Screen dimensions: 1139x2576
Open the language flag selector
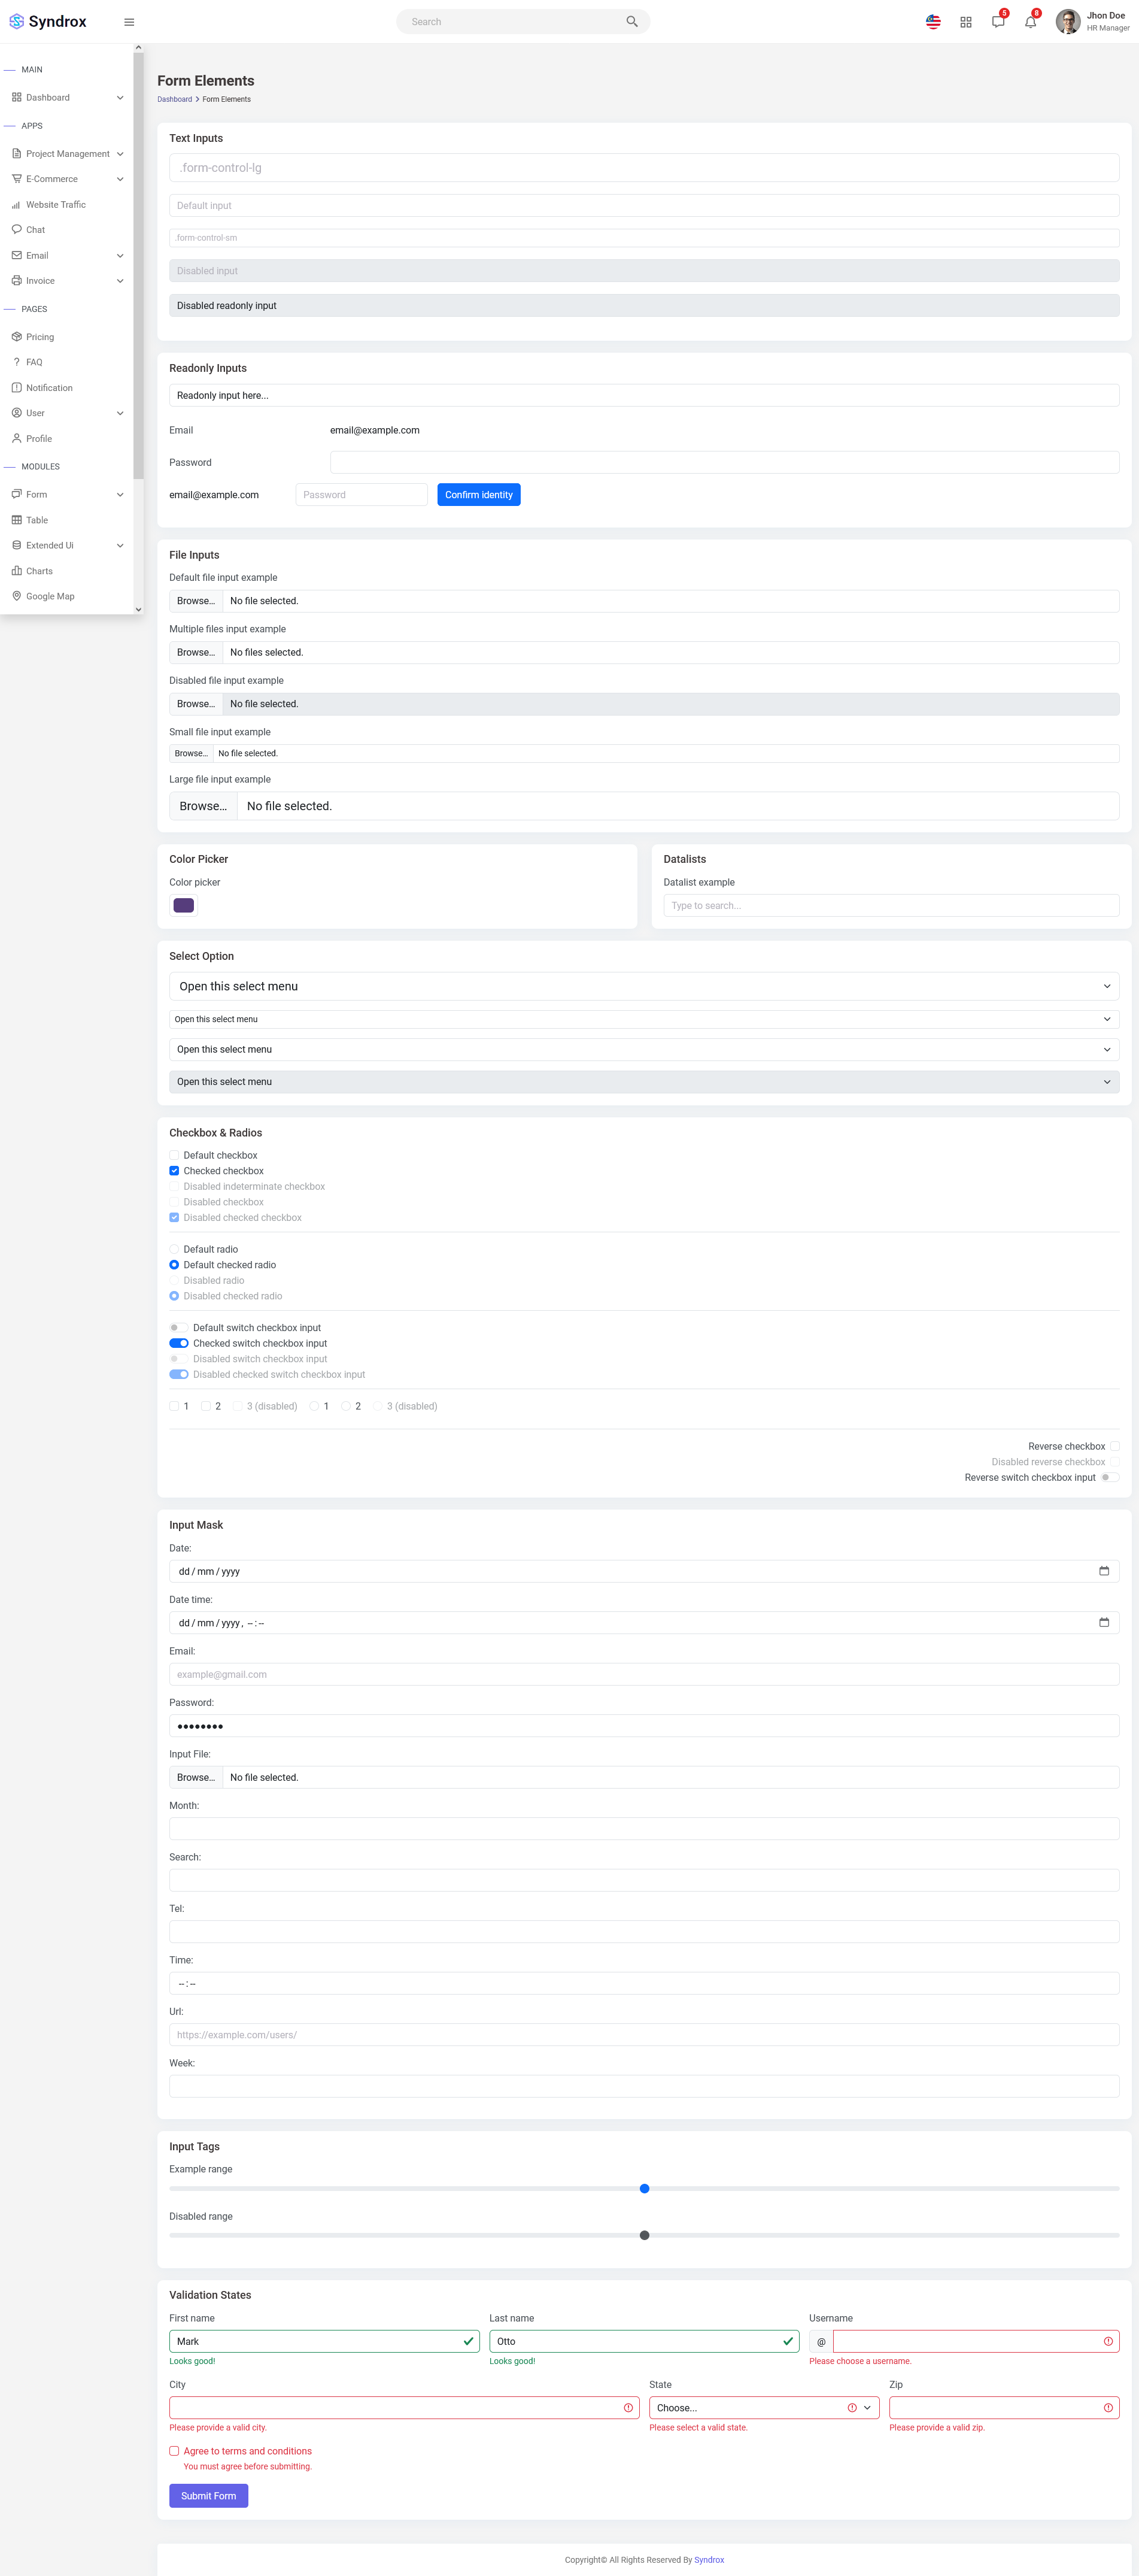pos(933,22)
